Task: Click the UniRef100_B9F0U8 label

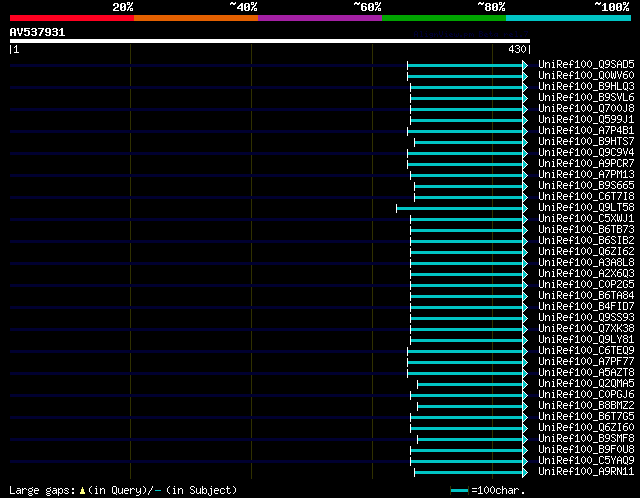Action: [x=586, y=450]
